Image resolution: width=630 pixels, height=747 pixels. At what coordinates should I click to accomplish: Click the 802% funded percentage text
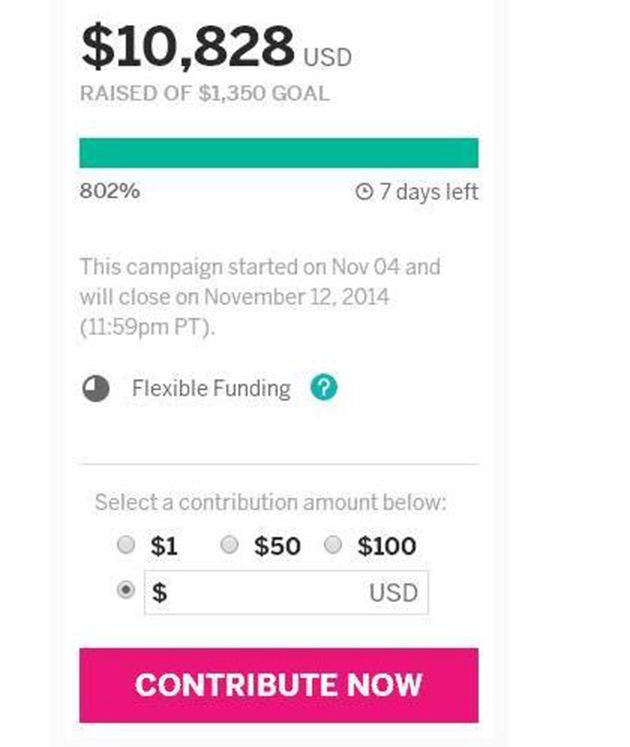pos(110,191)
